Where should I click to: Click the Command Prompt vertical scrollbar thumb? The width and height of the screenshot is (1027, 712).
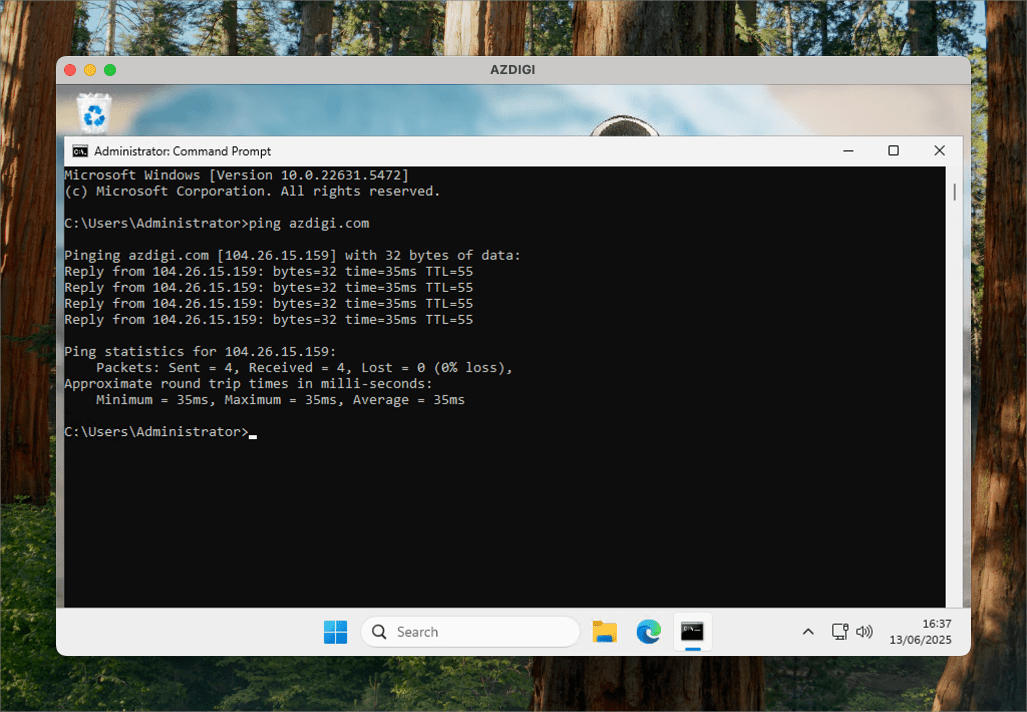tap(954, 192)
